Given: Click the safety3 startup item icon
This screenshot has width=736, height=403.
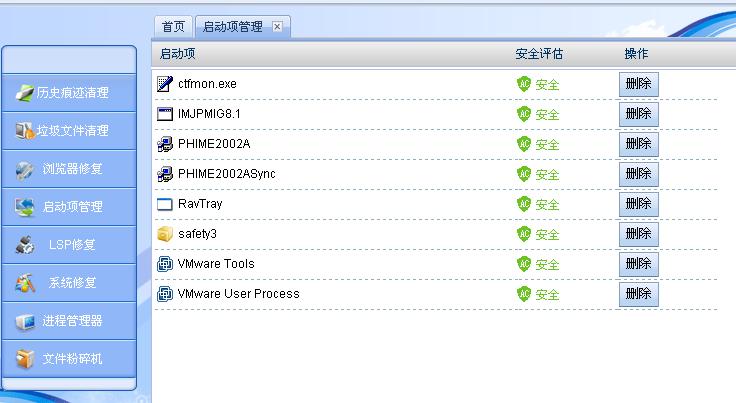Looking at the screenshot, I should (165, 234).
